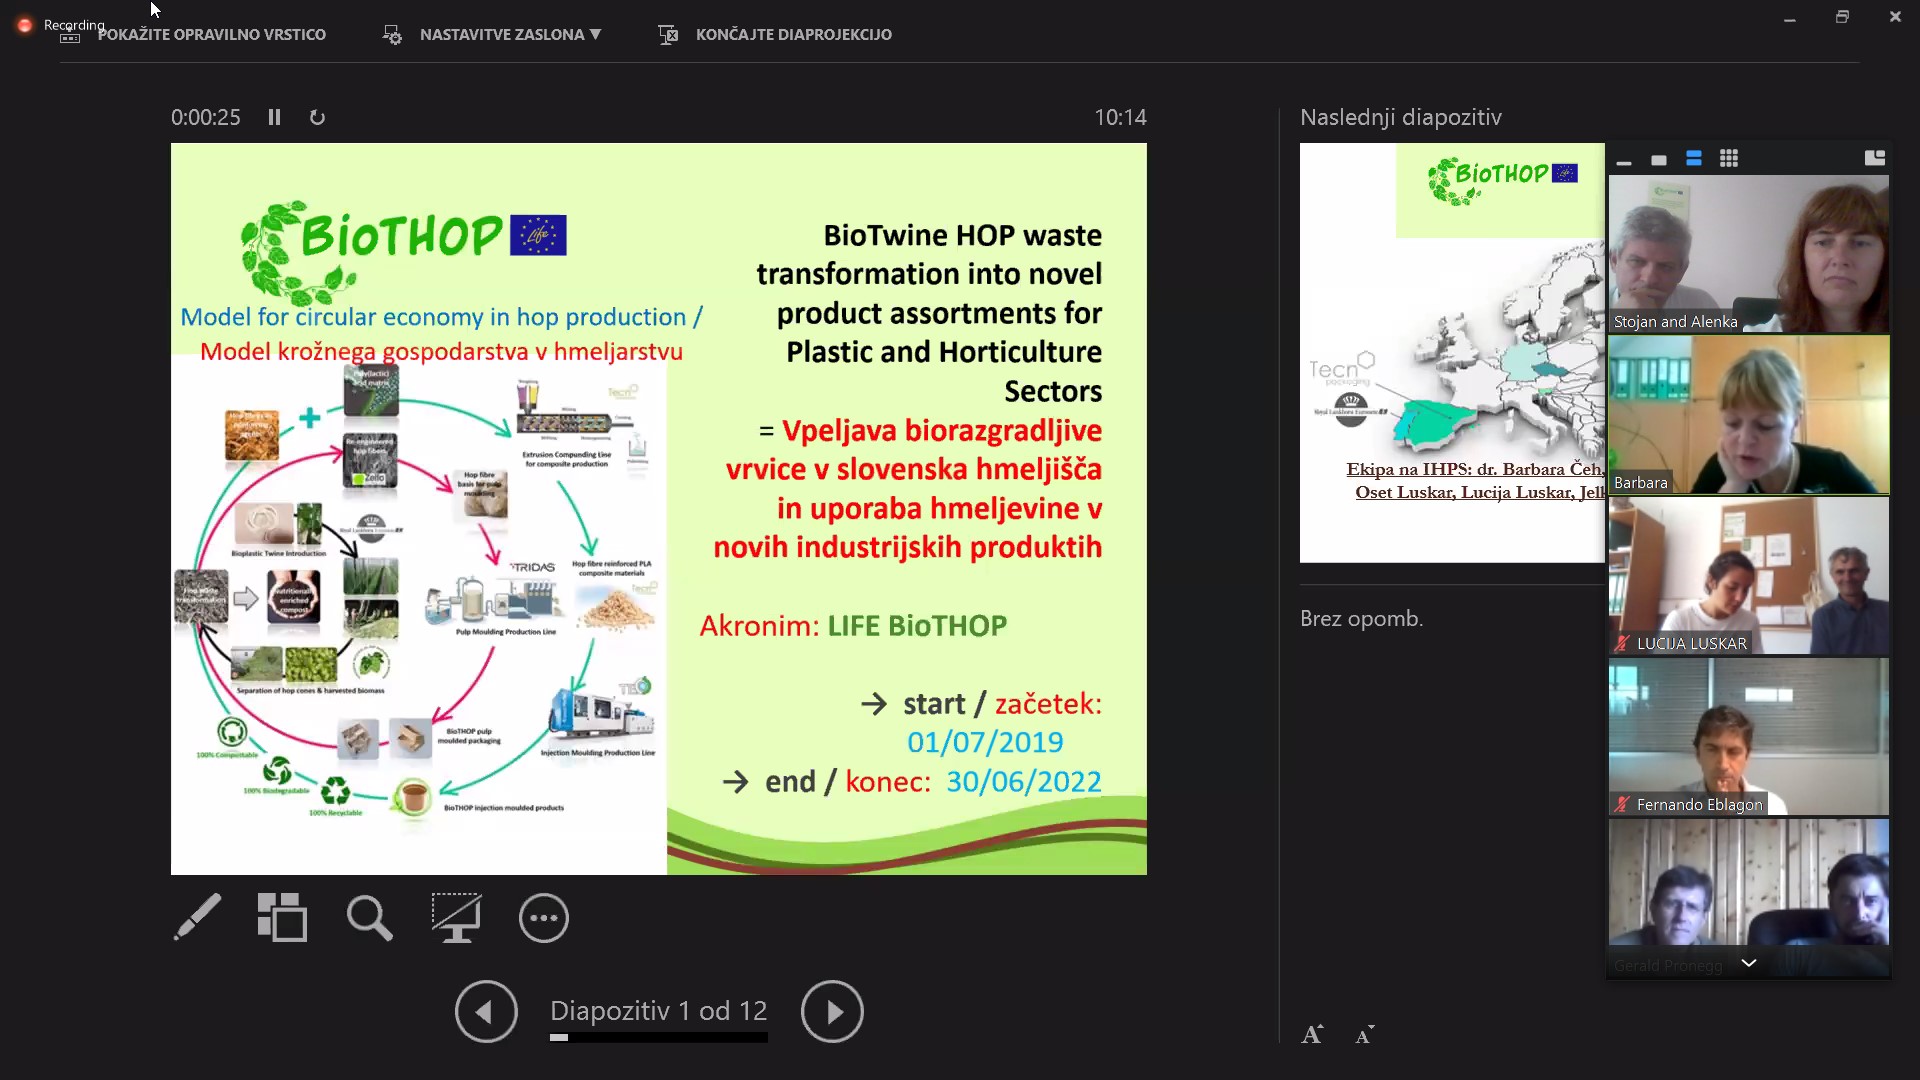
Task: Advance to the next slide
Action: click(832, 1011)
